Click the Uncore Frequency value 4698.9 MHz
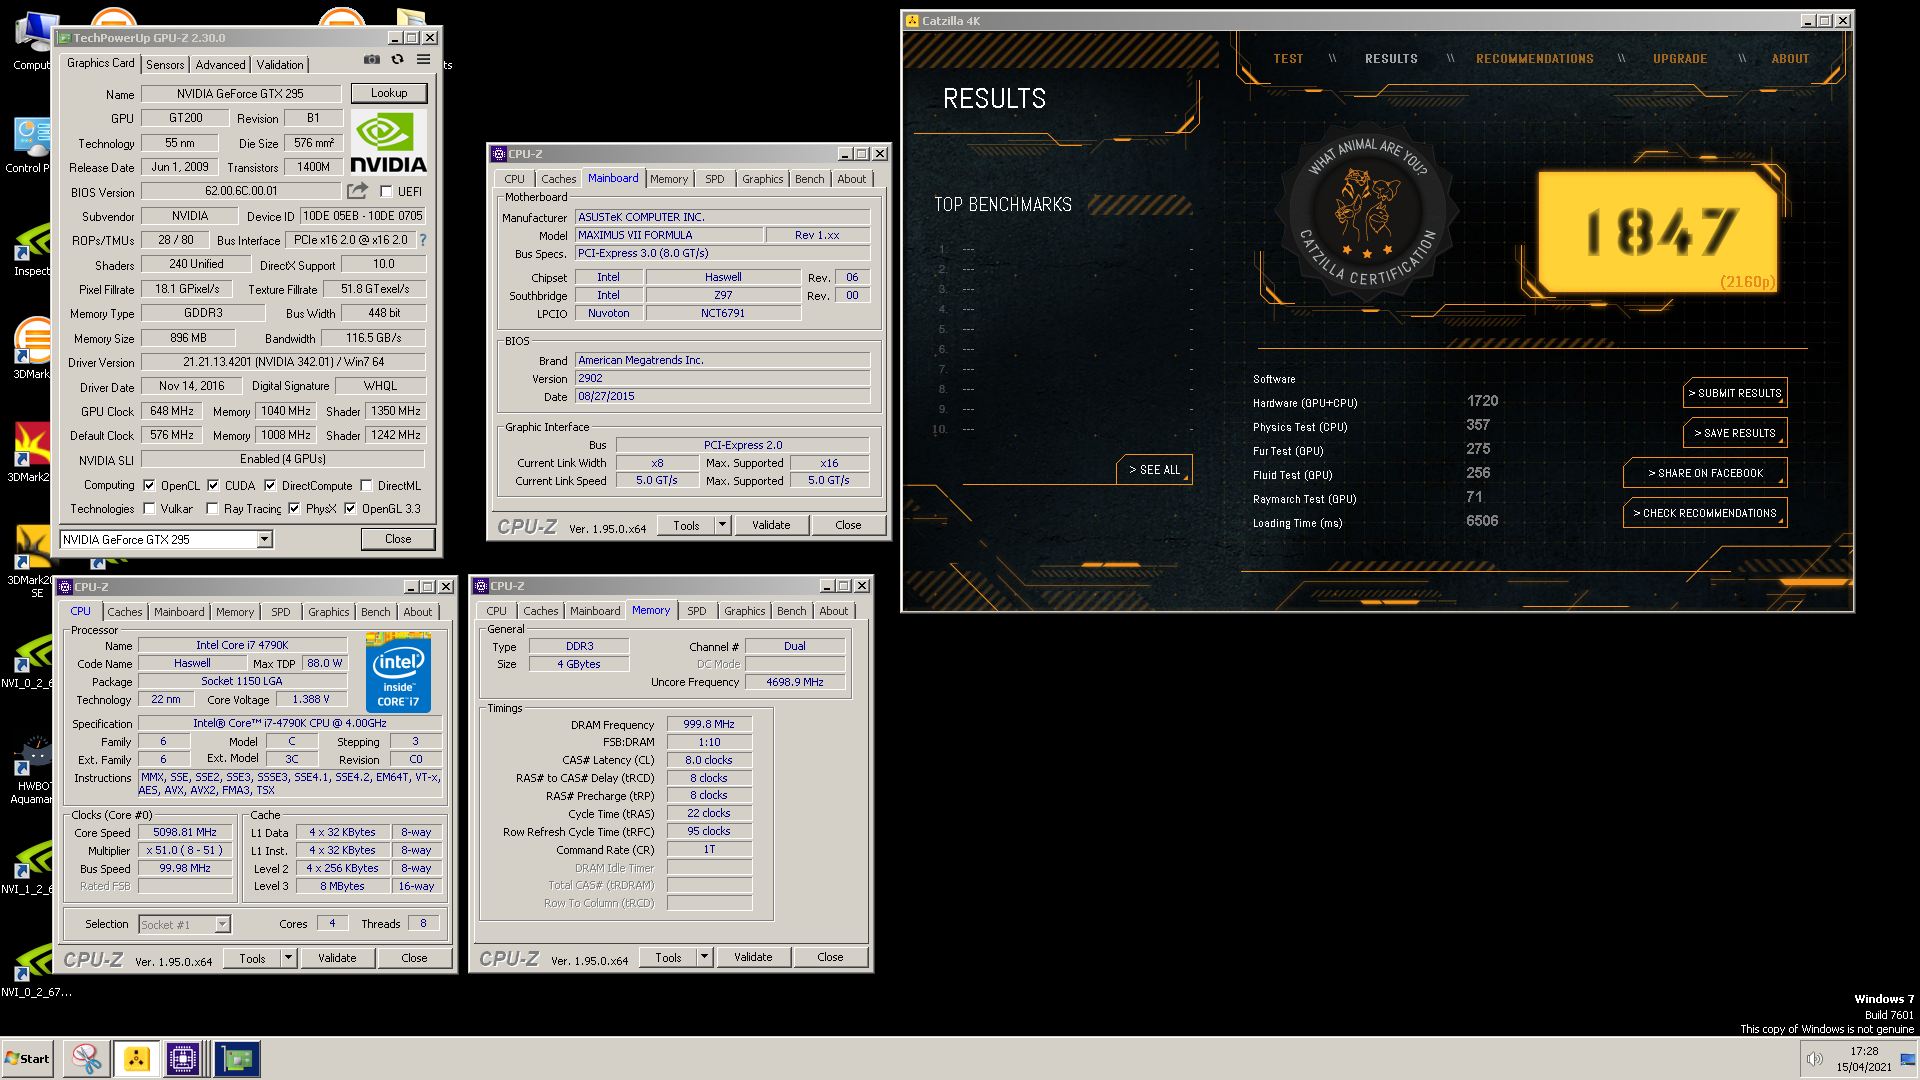The width and height of the screenshot is (1920, 1080). 795,683
